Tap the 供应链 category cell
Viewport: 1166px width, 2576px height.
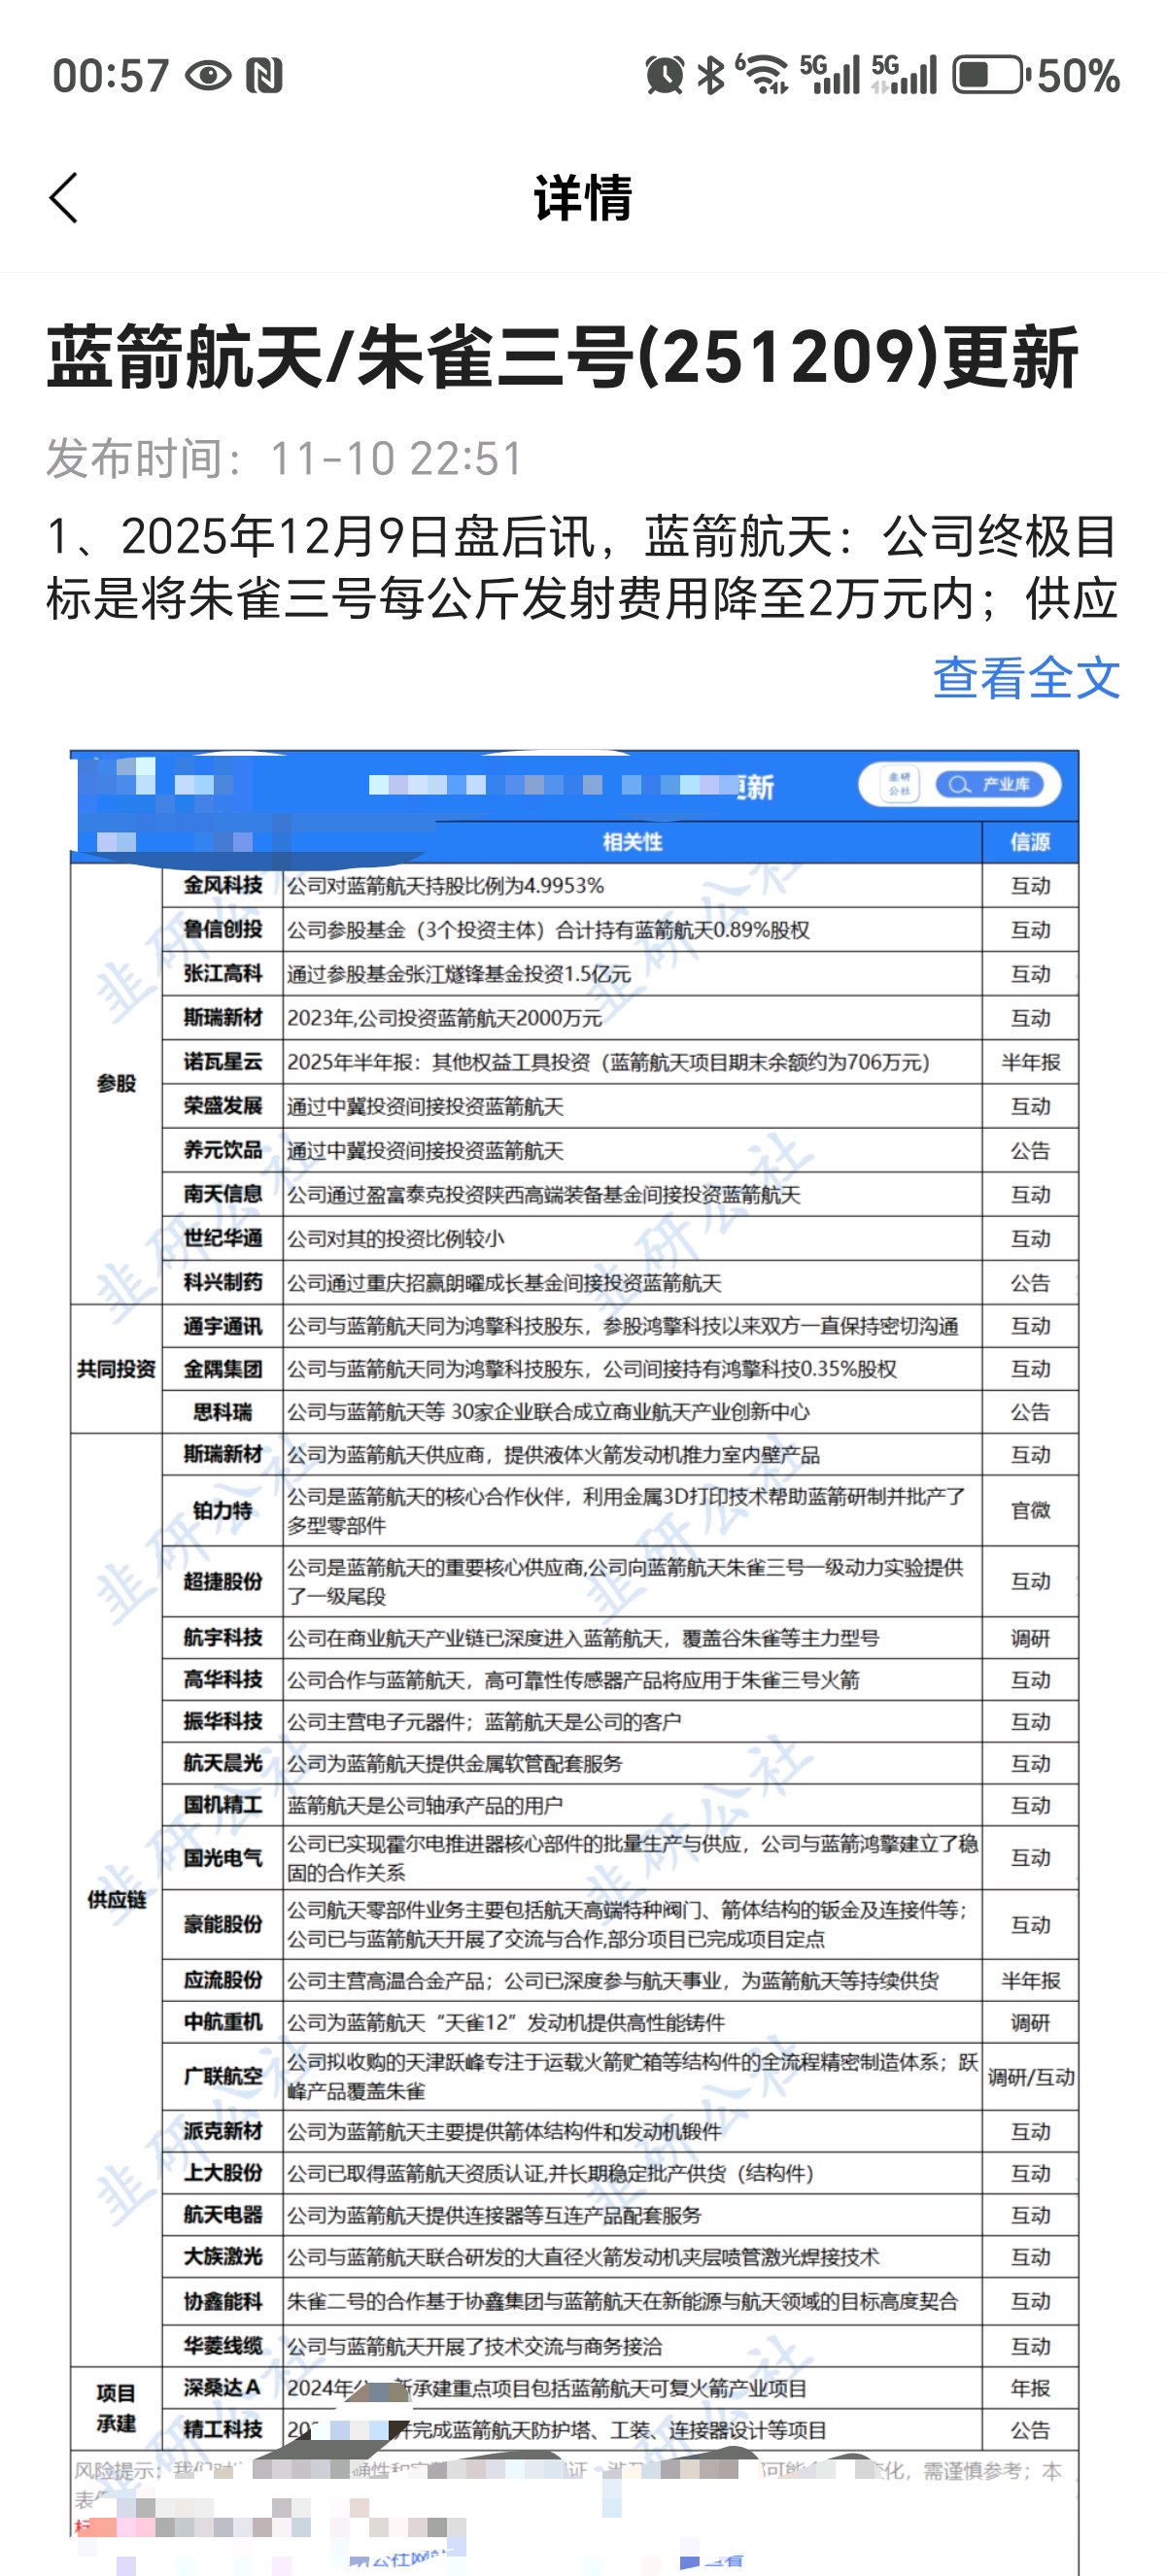(x=116, y=1899)
